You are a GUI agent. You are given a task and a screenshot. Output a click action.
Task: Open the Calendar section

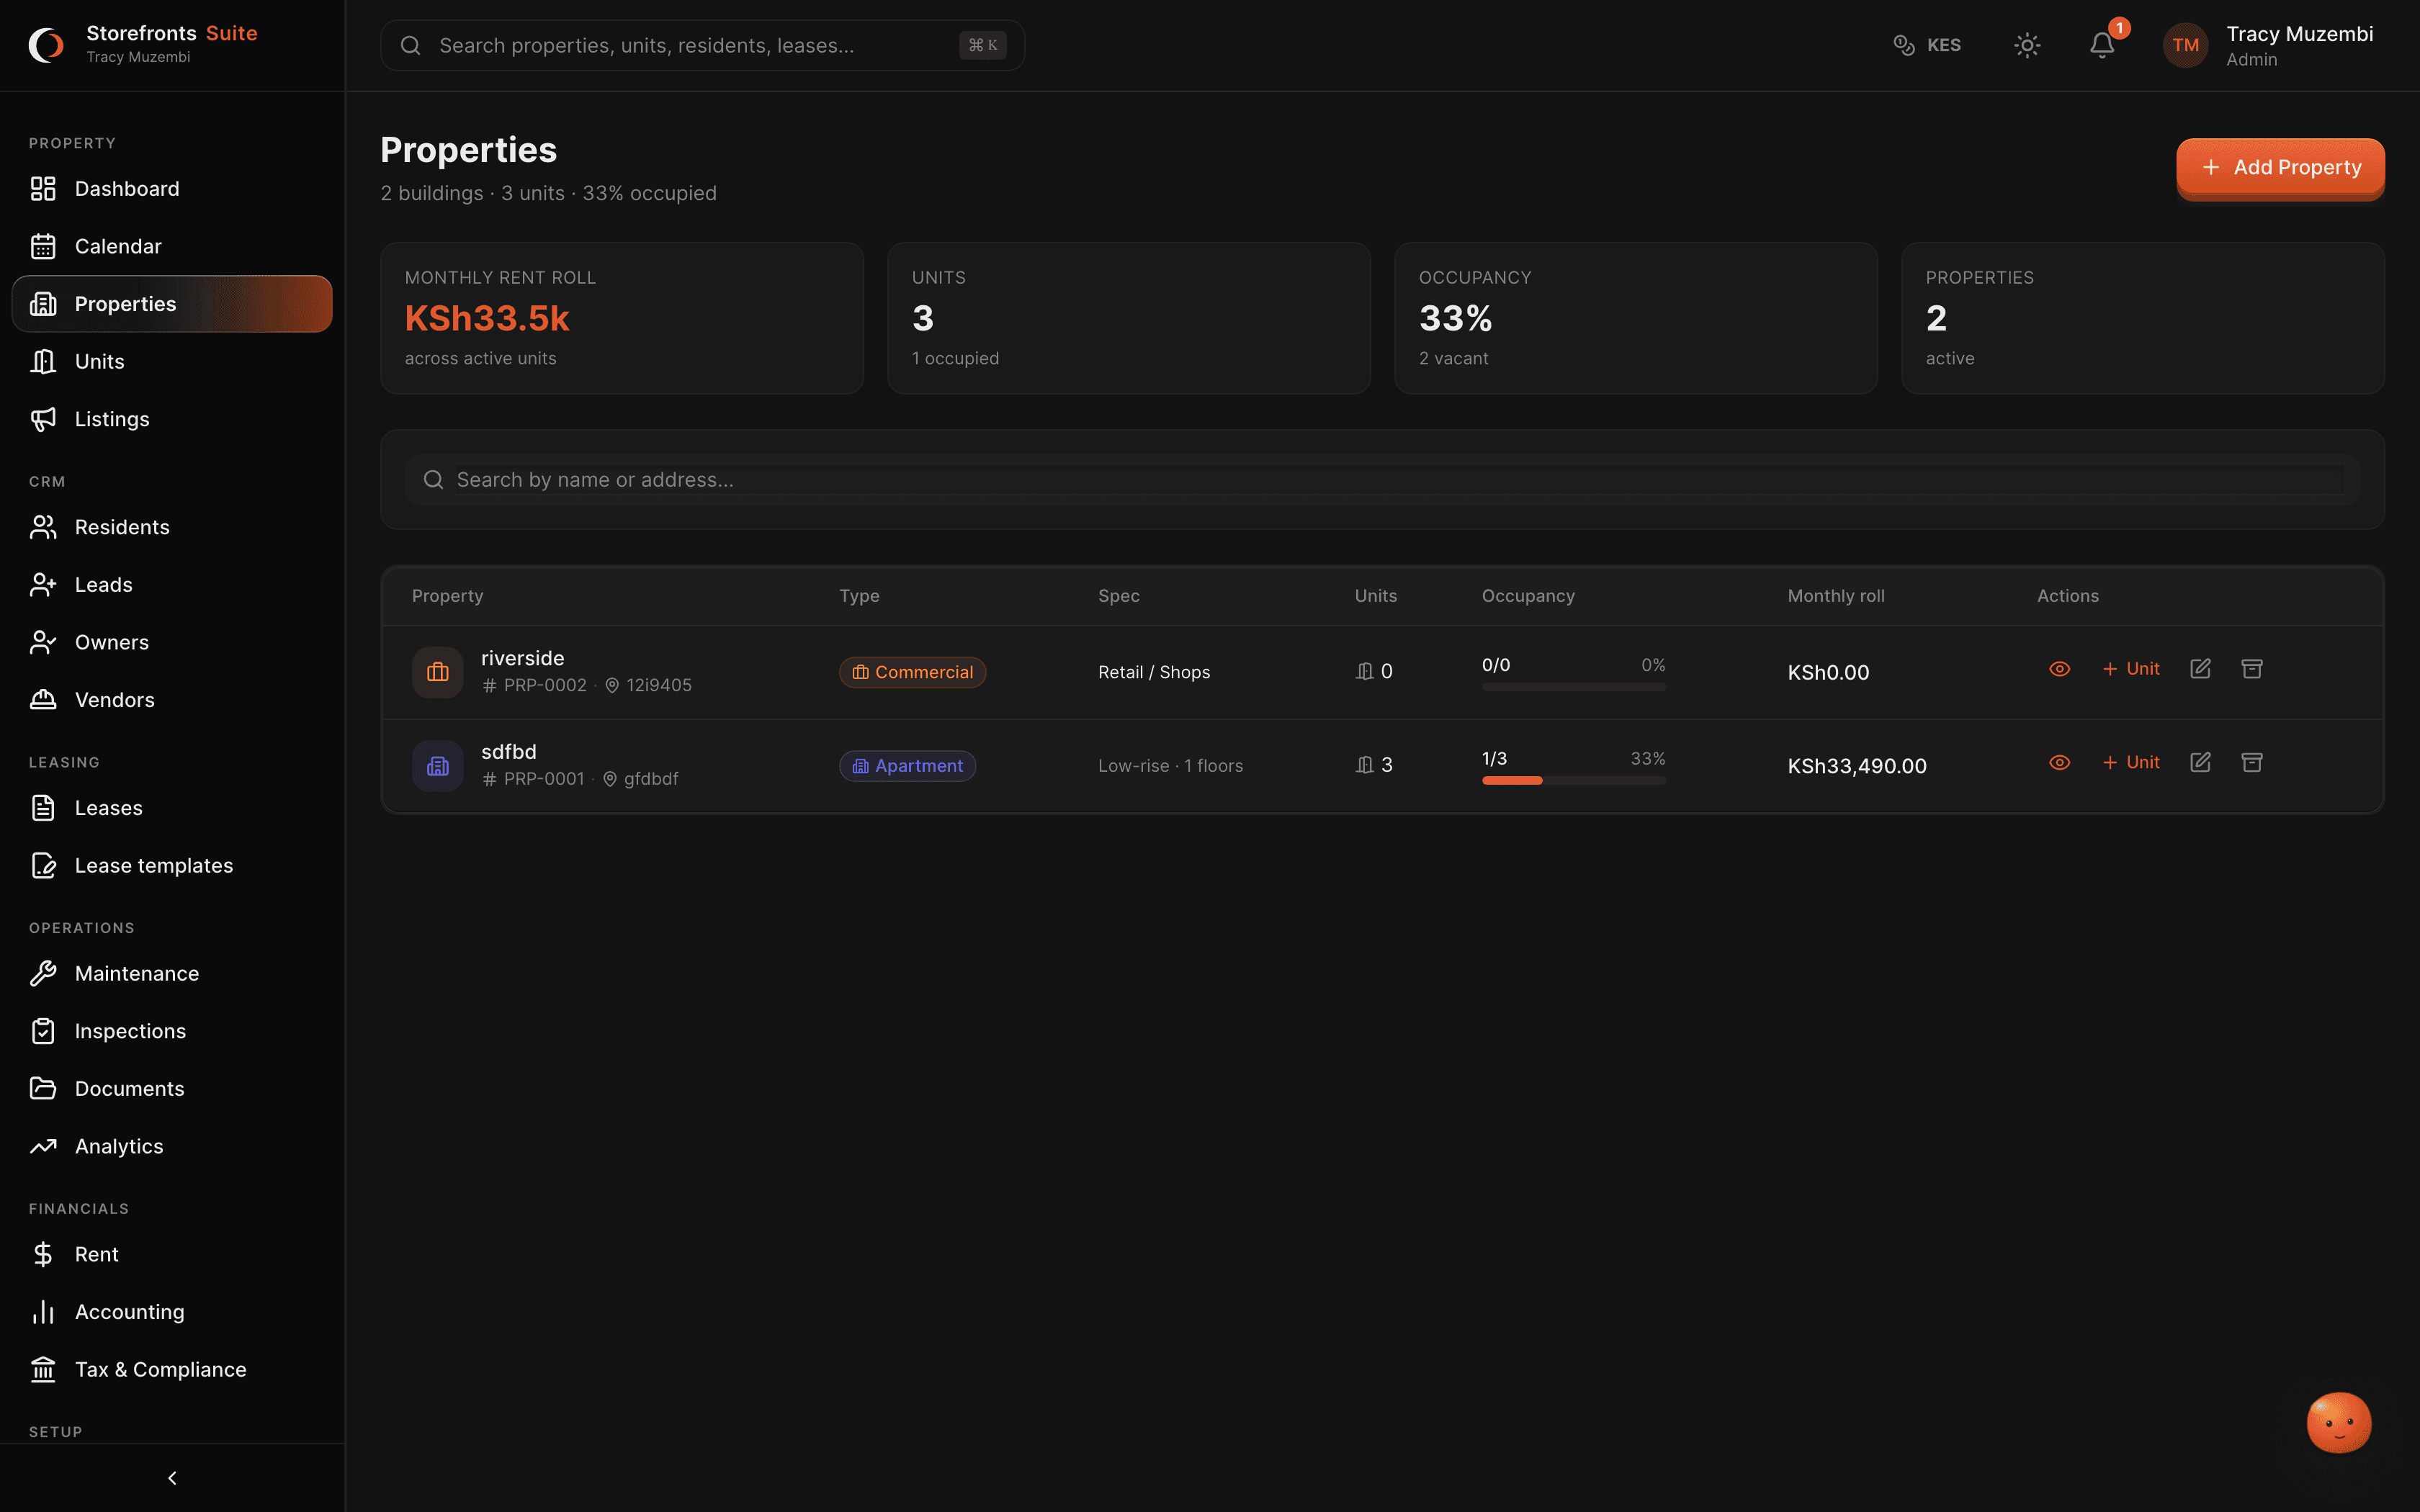click(x=172, y=246)
